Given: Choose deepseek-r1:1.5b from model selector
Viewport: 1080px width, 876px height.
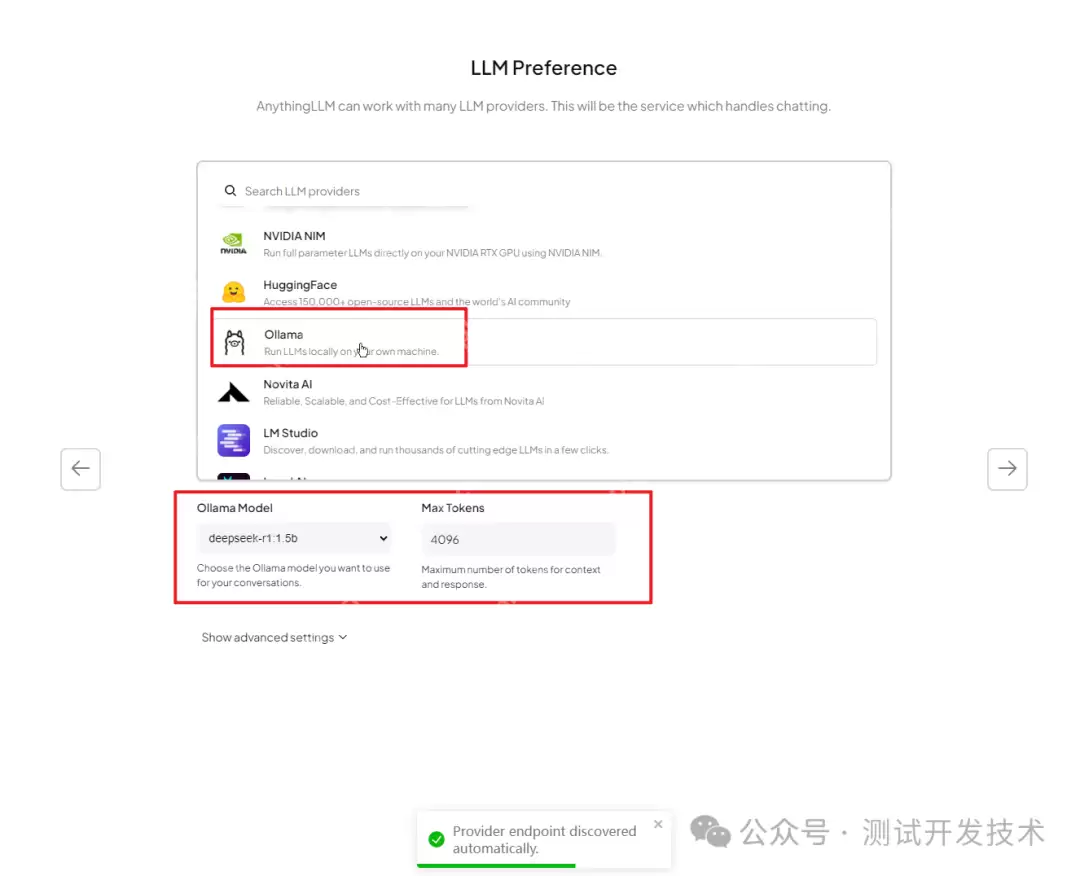Looking at the screenshot, I should tap(293, 538).
